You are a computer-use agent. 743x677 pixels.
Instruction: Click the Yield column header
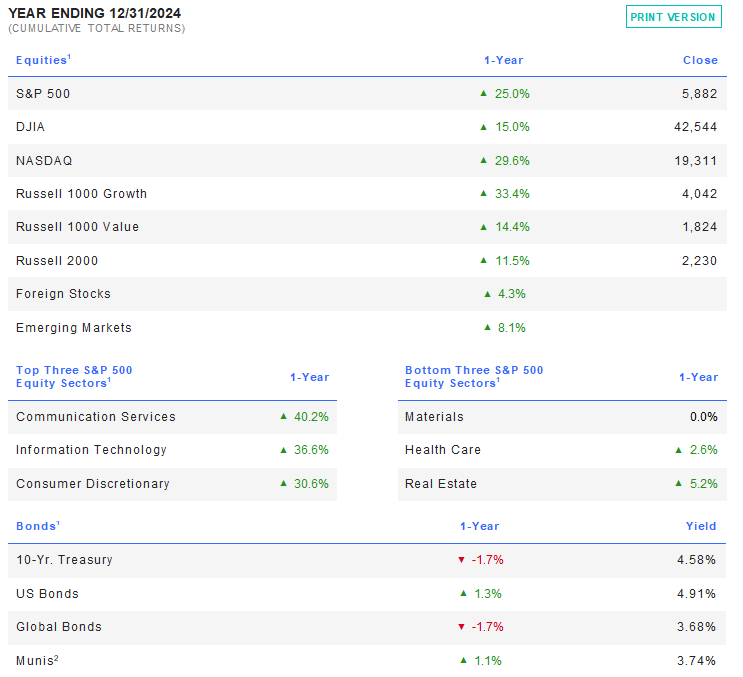click(x=701, y=526)
